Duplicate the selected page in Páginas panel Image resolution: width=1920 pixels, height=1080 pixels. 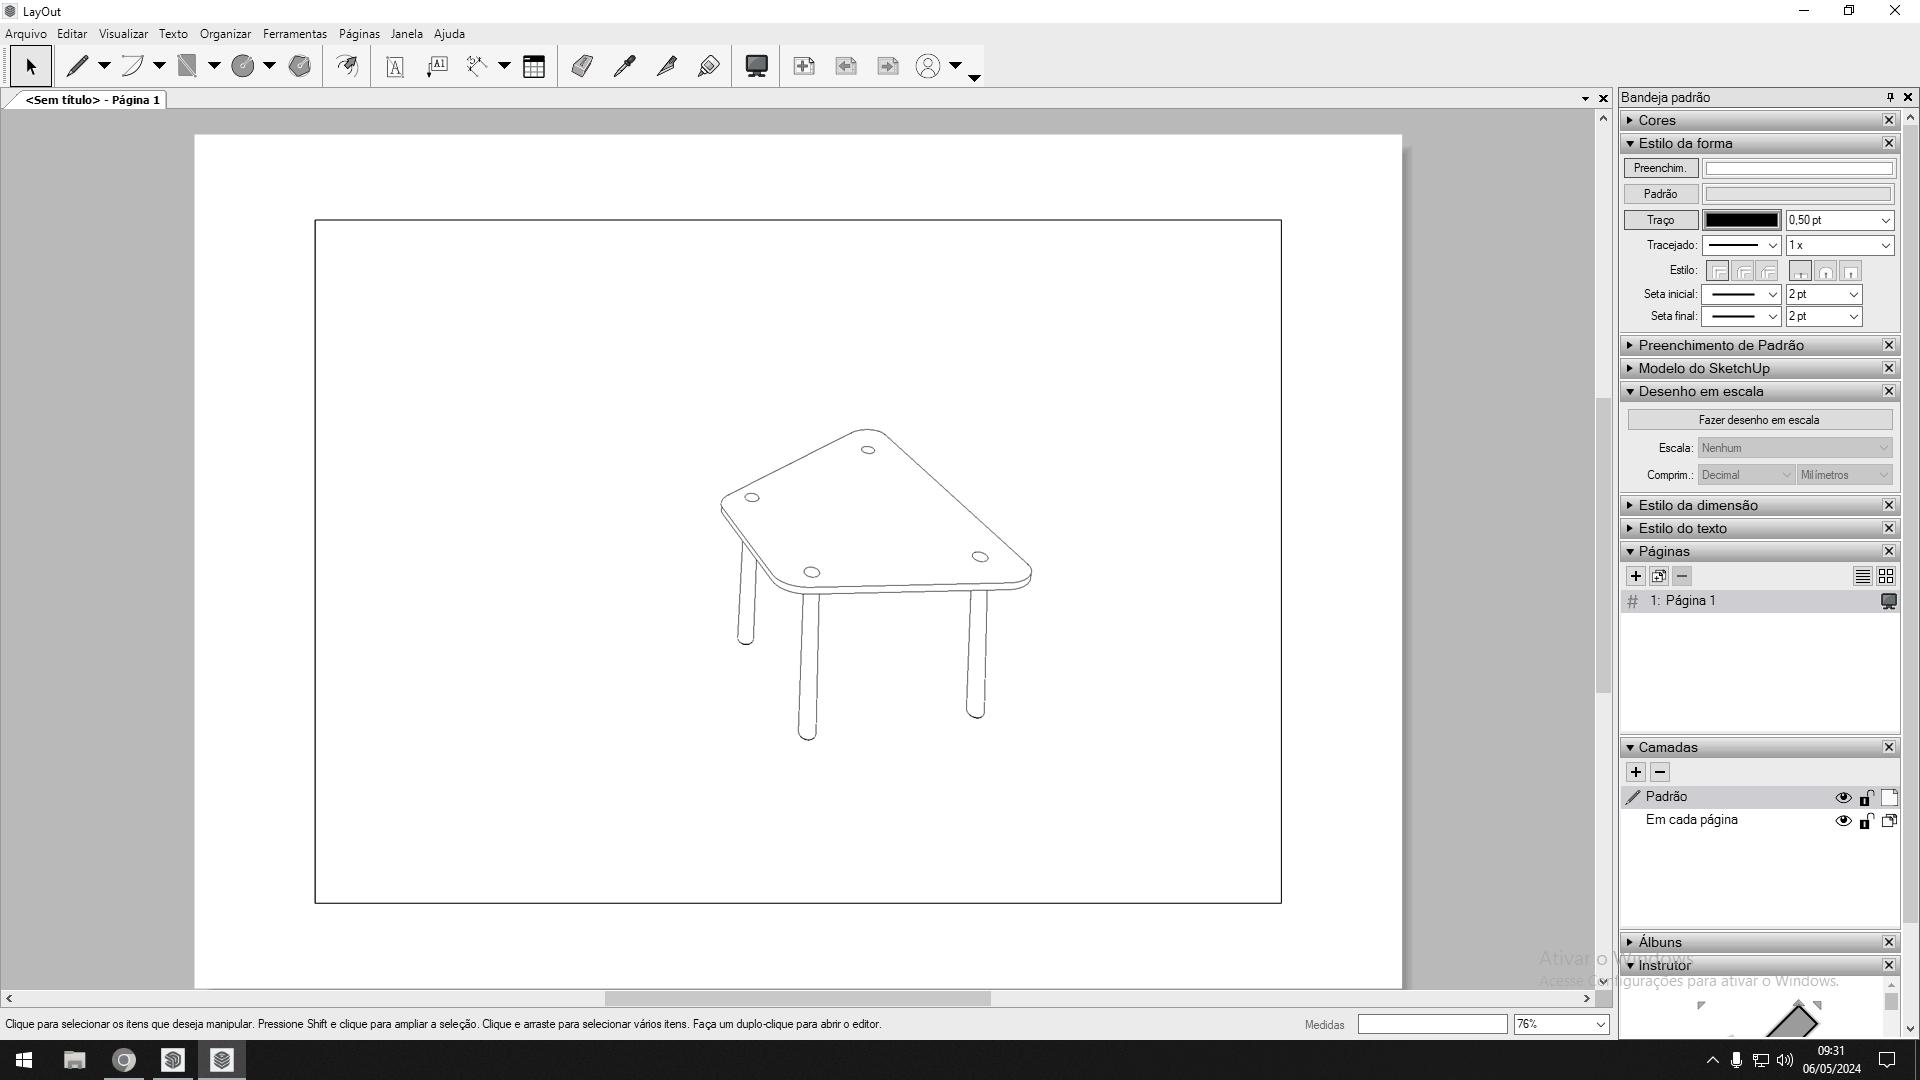[x=1659, y=576]
